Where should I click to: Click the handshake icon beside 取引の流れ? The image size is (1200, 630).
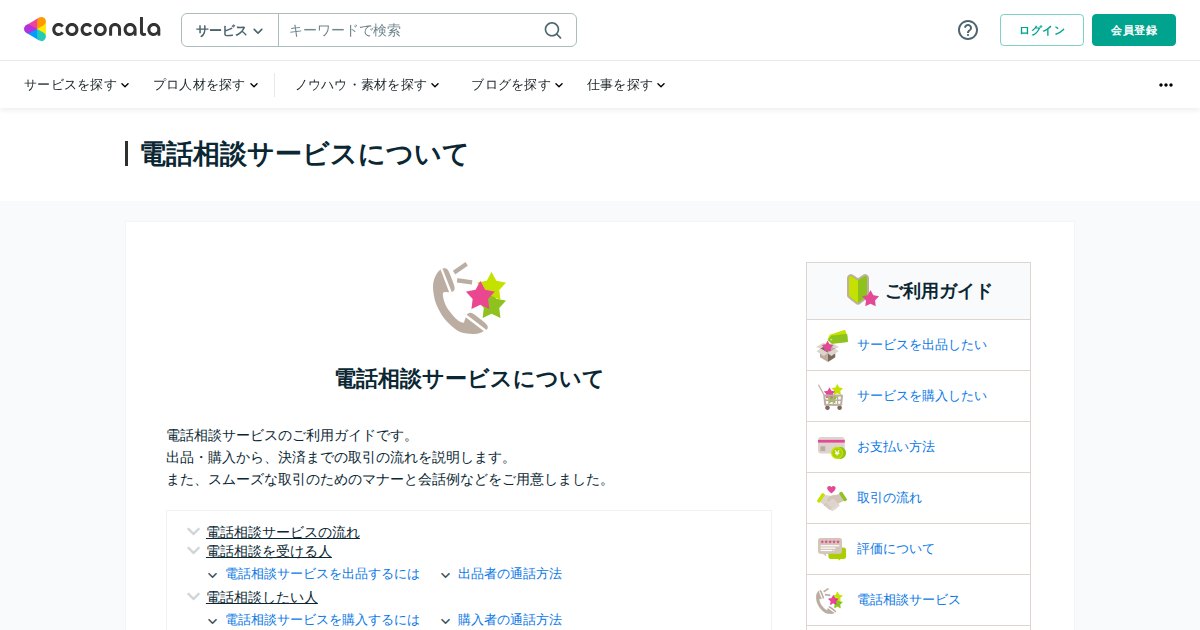(831, 498)
